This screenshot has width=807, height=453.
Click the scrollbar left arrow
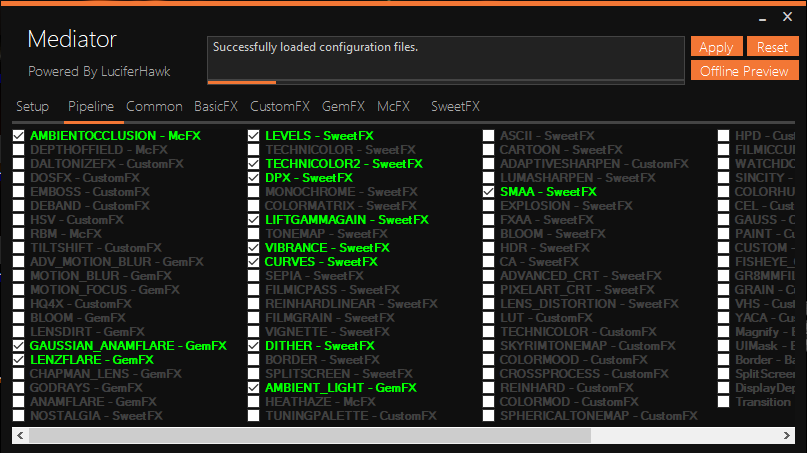pos(20,435)
